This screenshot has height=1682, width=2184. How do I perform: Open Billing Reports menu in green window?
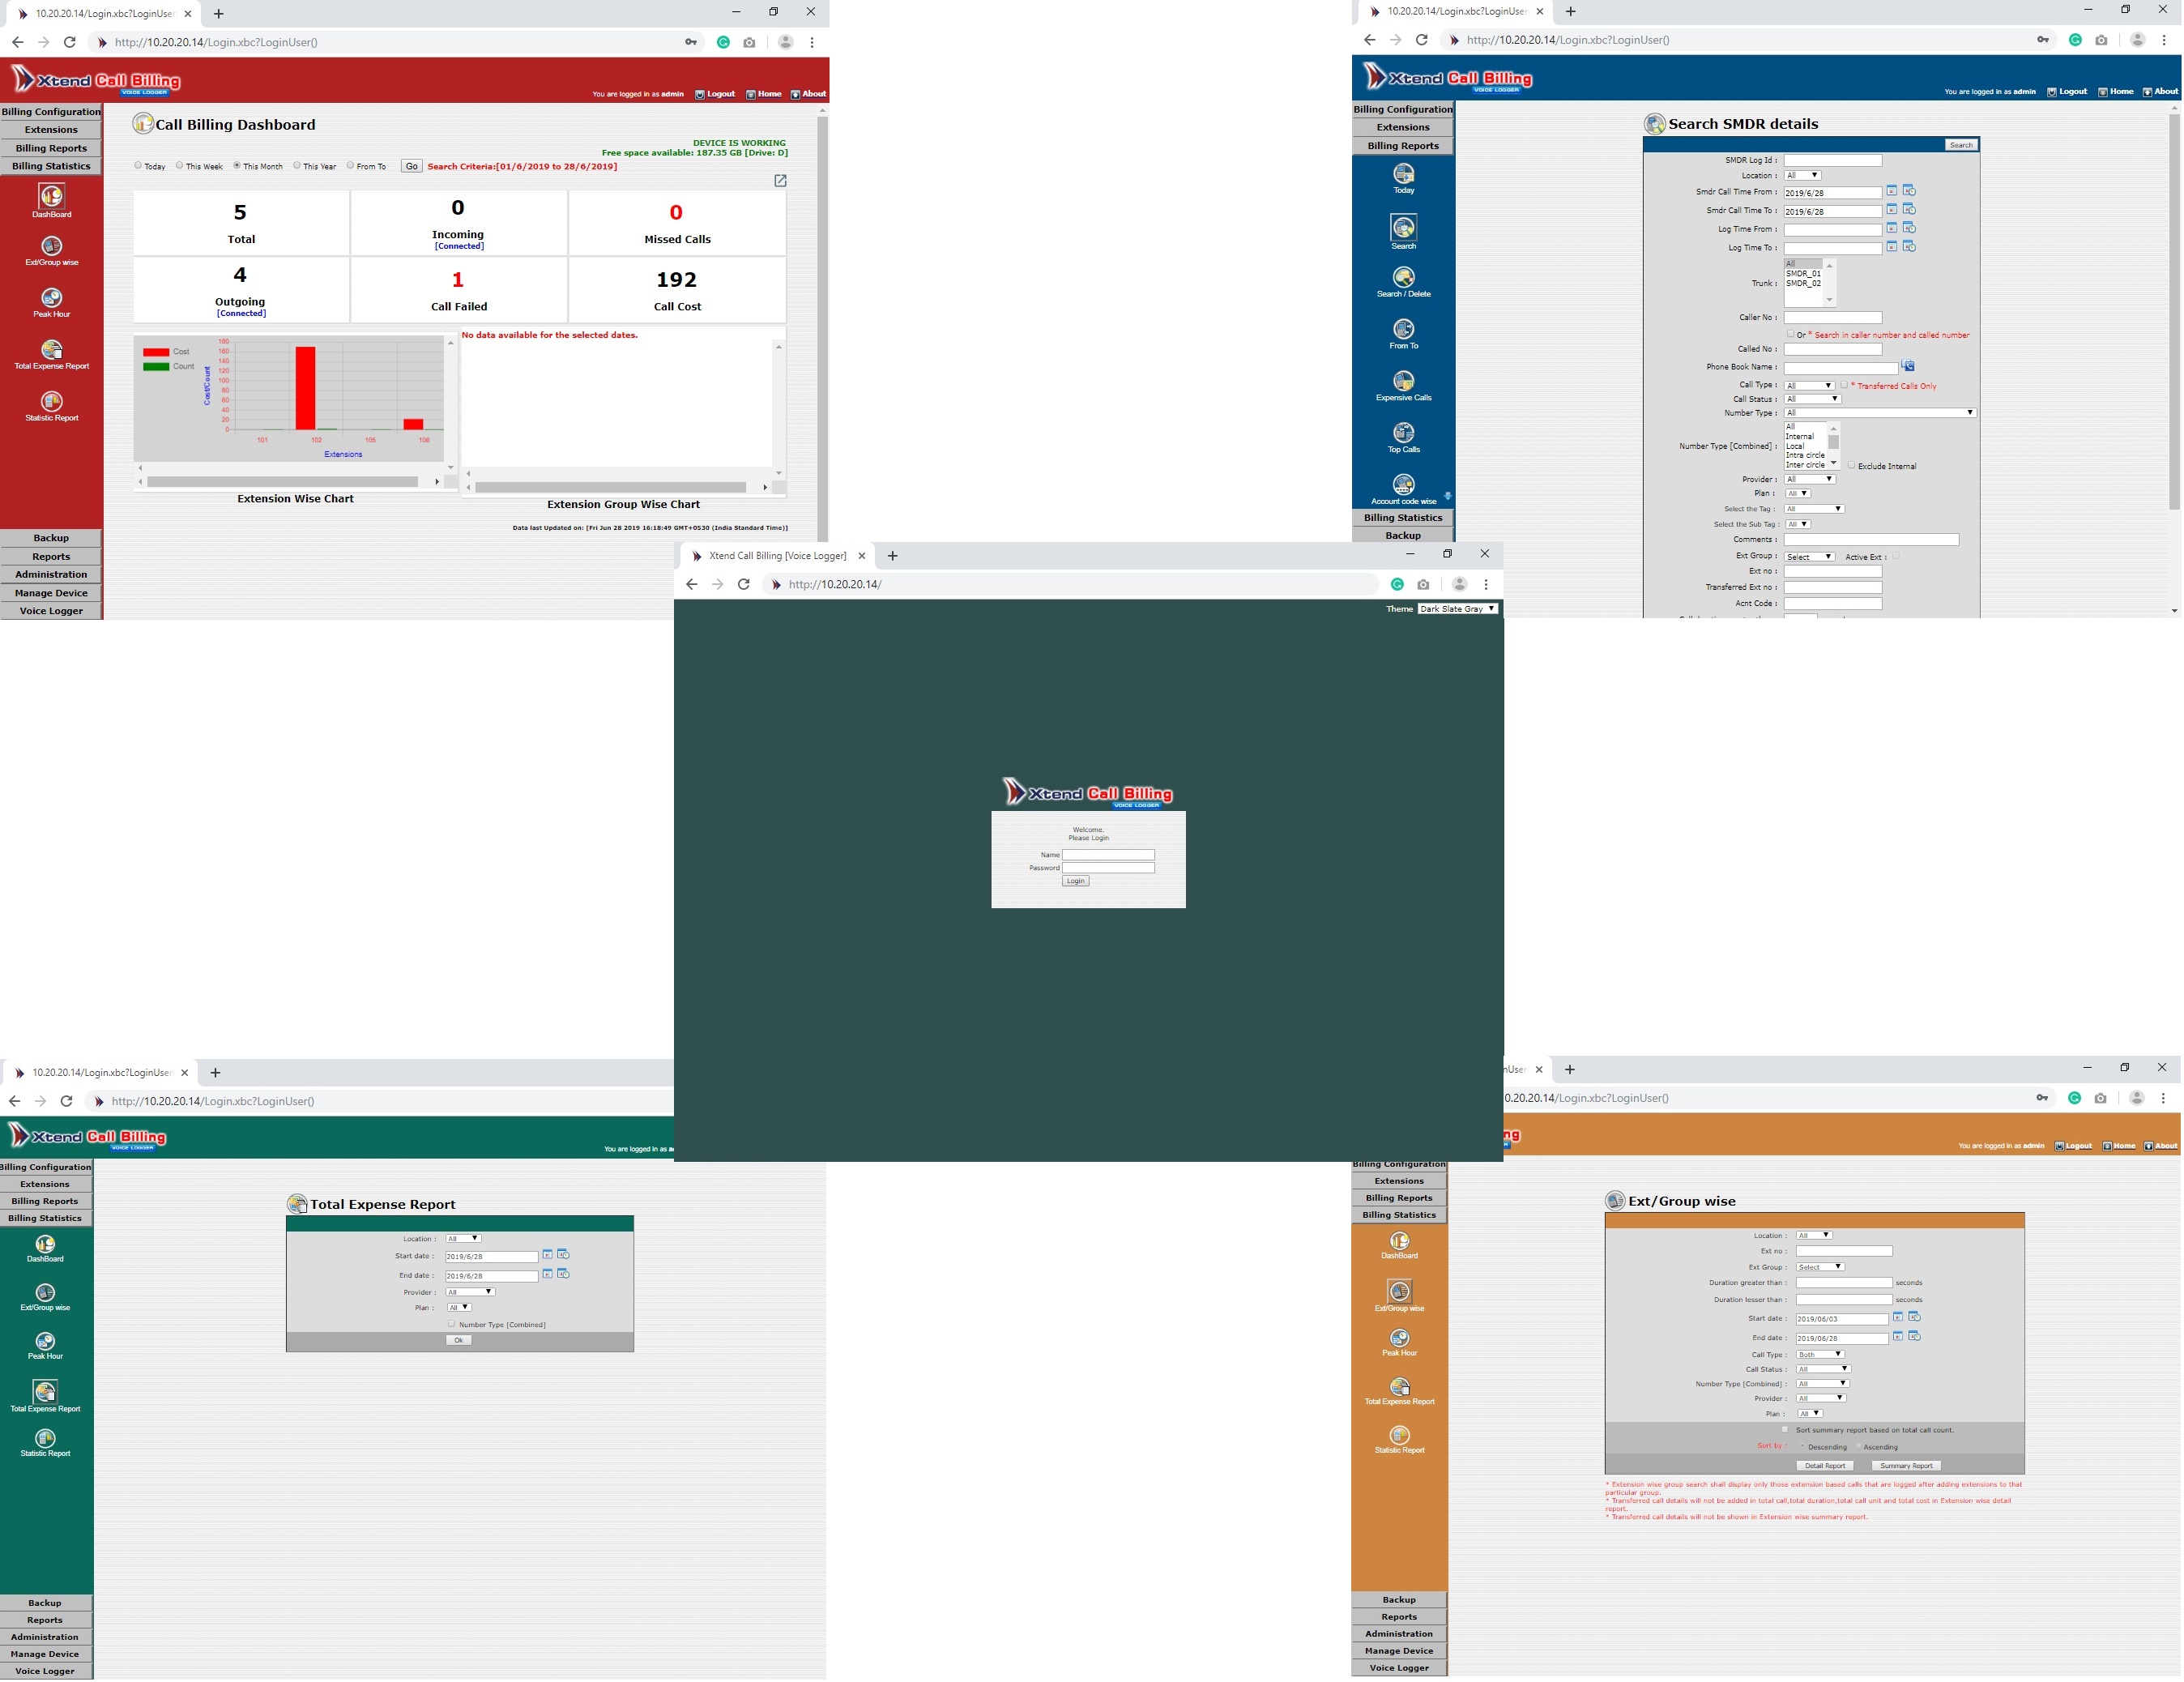pyautogui.click(x=45, y=1202)
